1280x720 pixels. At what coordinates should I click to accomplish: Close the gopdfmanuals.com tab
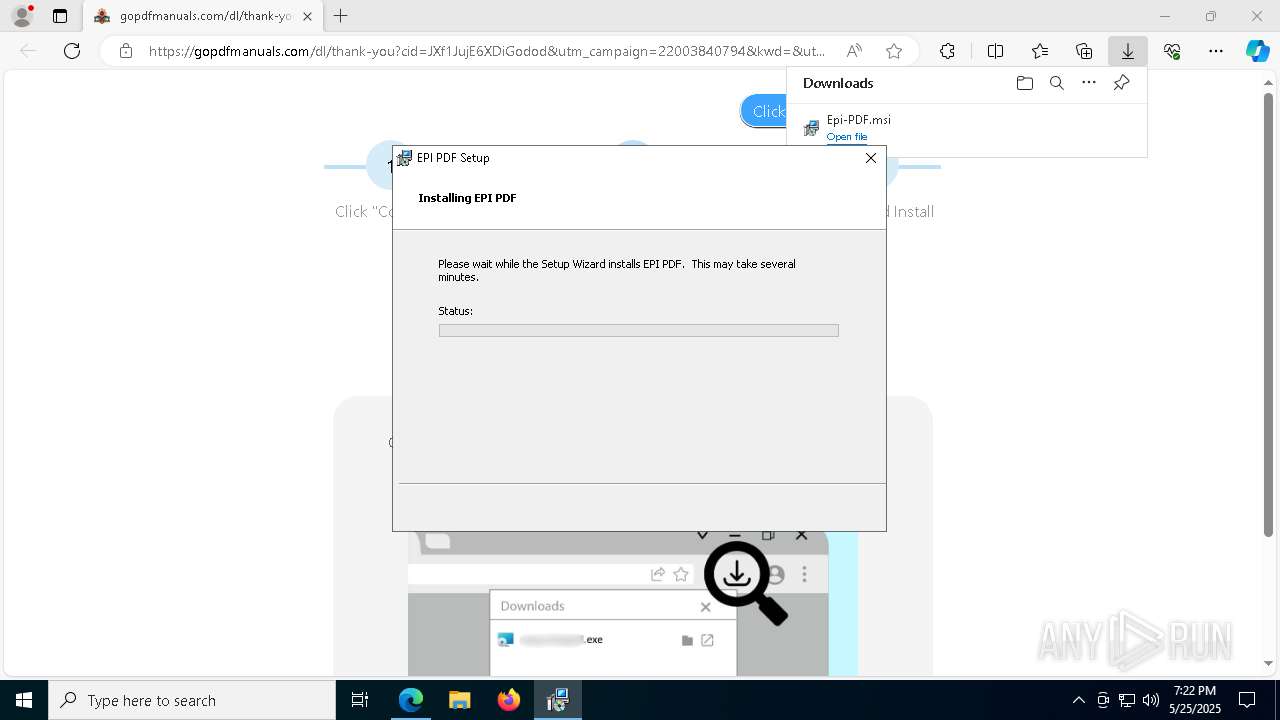(x=307, y=16)
